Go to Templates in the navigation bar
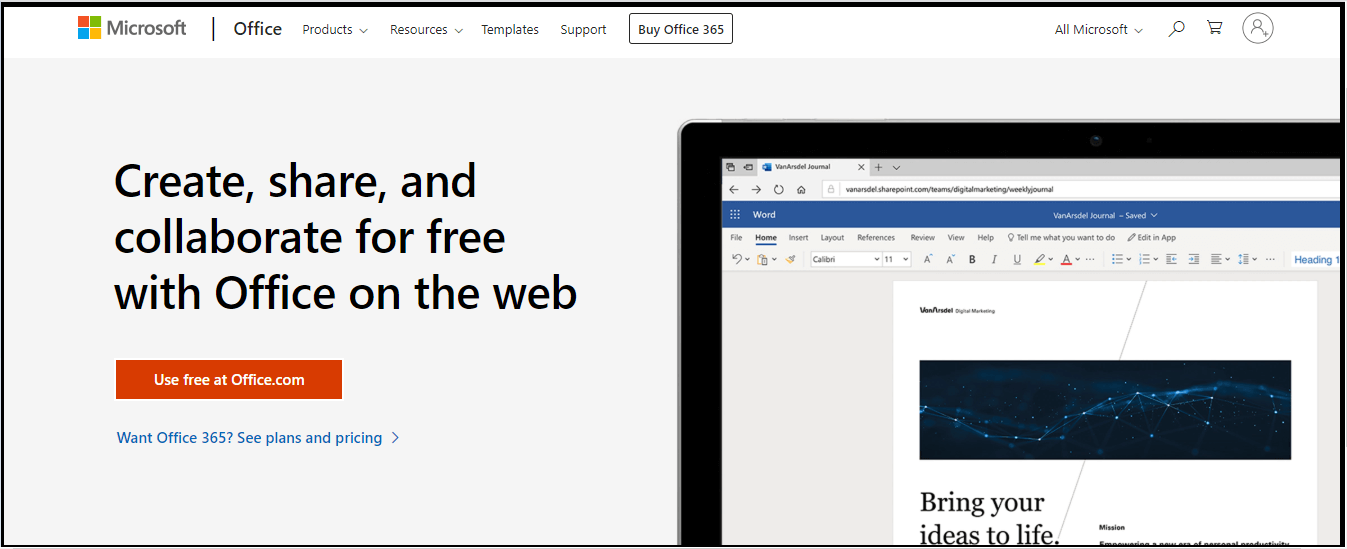1347x549 pixels. click(x=510, y=30)
